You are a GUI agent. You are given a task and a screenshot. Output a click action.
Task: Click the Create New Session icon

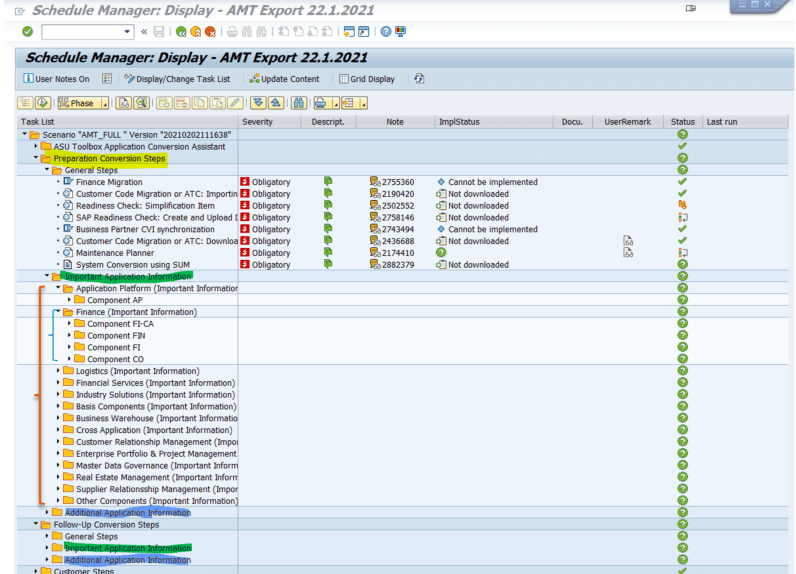pyautogui.click(x=349, y=31)
